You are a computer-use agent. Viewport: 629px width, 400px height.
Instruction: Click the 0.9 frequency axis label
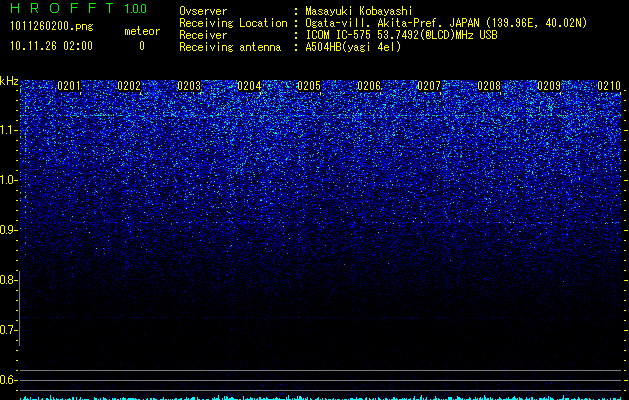click(x=8, y=230)
